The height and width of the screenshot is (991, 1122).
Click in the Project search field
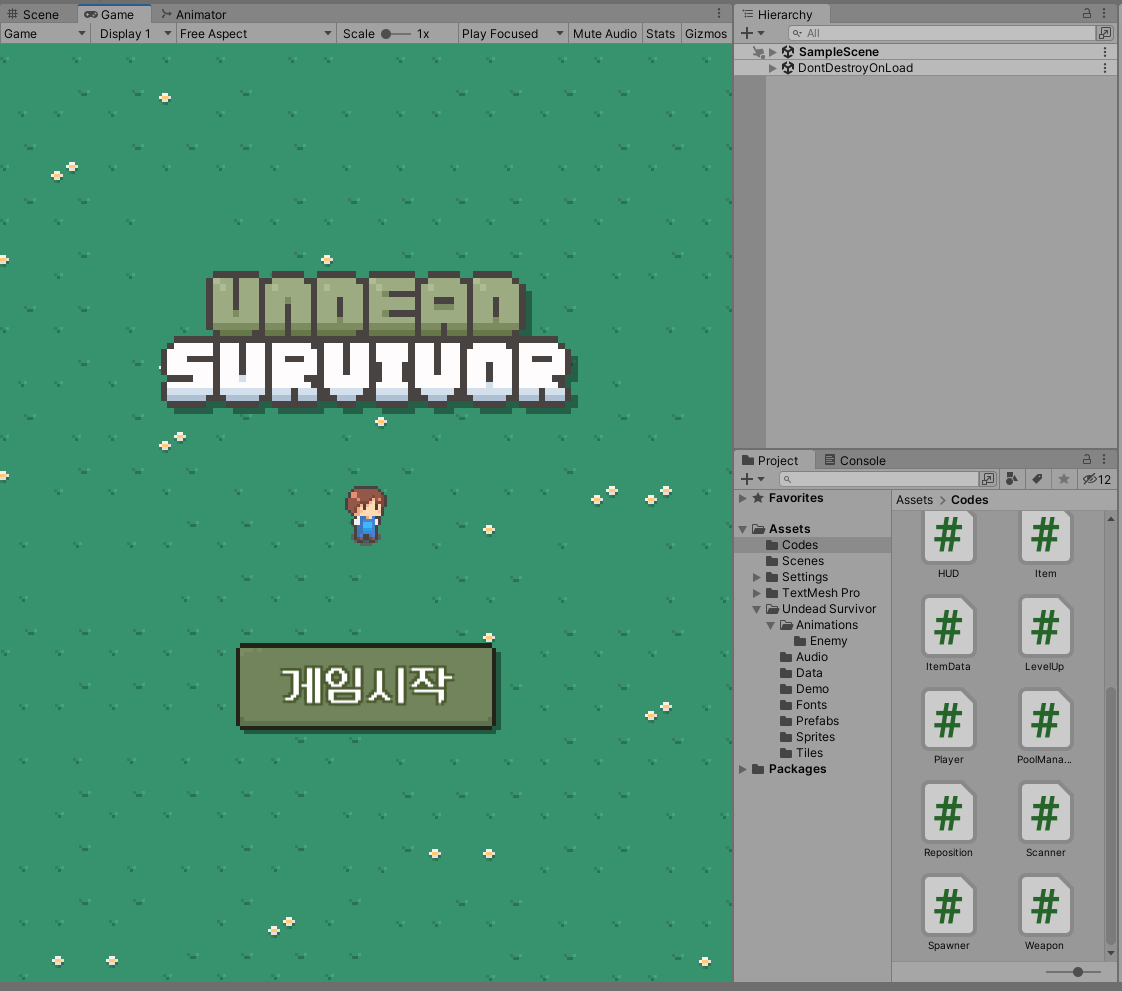[x=879, y=479]
